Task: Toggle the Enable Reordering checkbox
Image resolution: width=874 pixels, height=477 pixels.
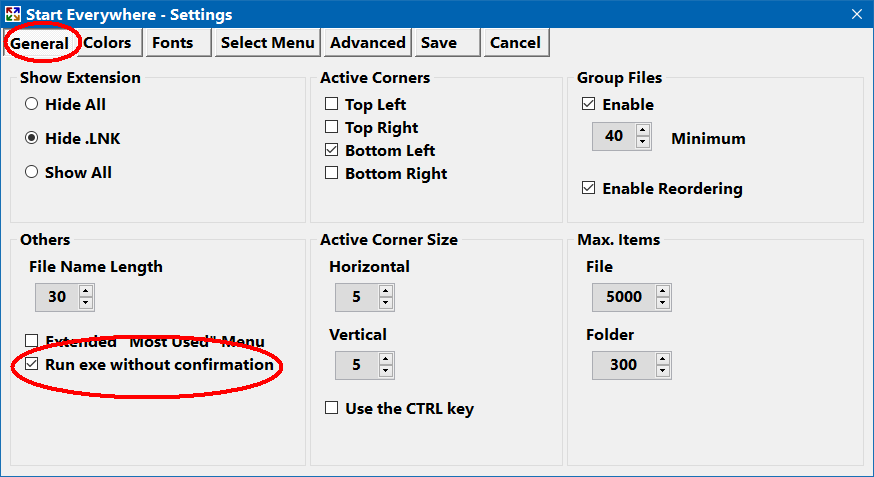Action: (x=589, y=188)
